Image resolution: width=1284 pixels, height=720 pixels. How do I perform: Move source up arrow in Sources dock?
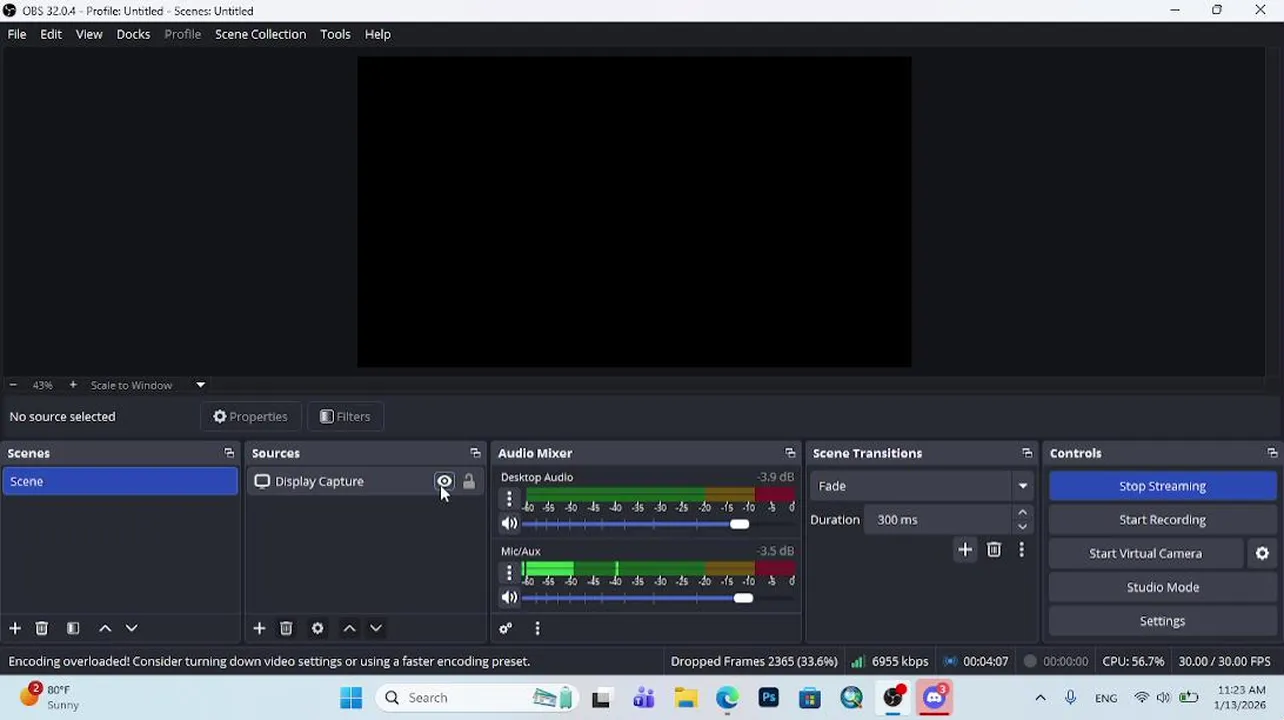[x=349, y=628]
